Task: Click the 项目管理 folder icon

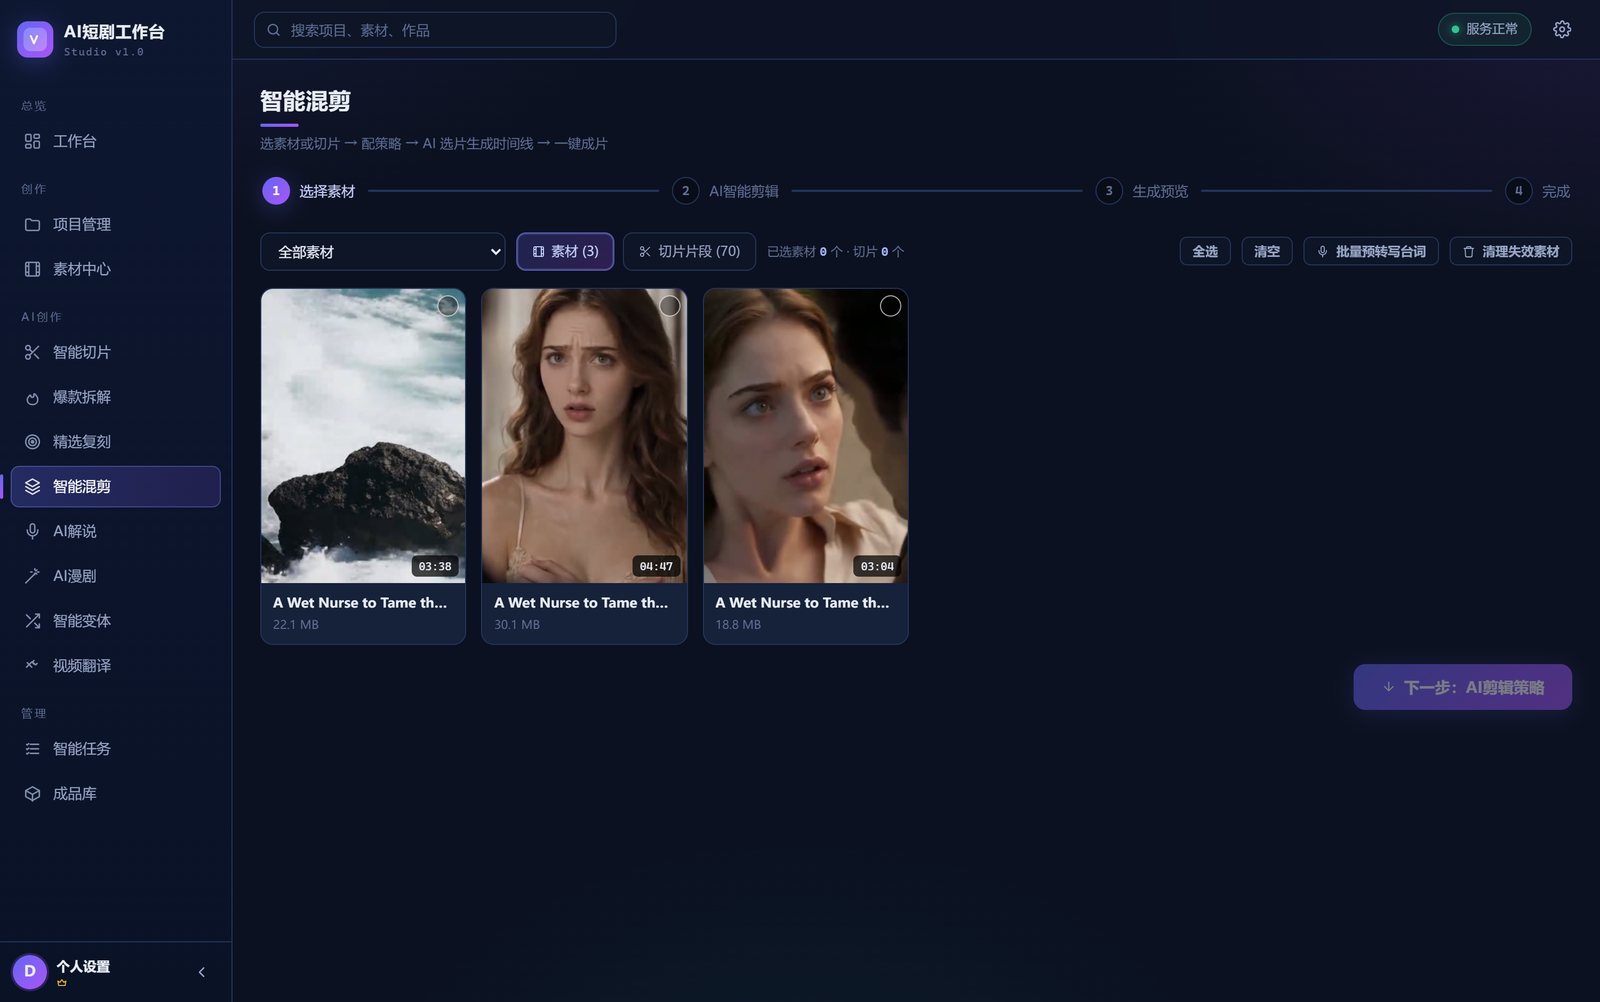Action: 32,225
